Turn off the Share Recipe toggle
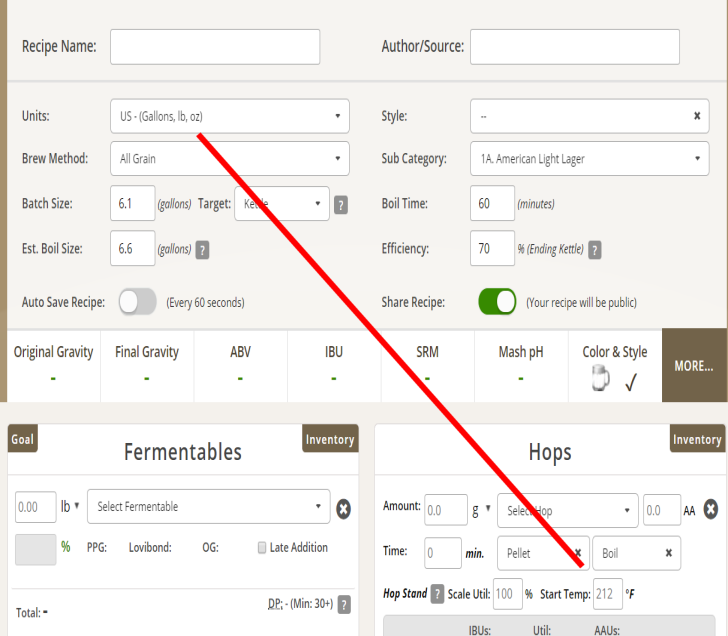Viewport: 728px width, 636px height. (497, 302)
